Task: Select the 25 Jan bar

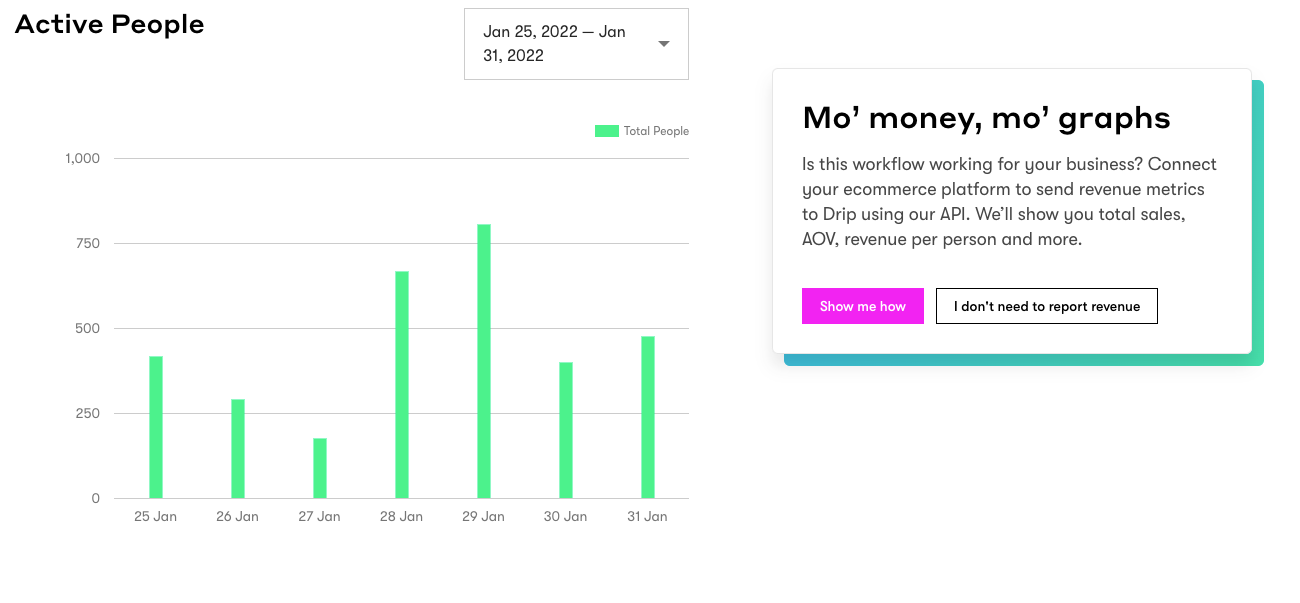Action: click(156, 427)
